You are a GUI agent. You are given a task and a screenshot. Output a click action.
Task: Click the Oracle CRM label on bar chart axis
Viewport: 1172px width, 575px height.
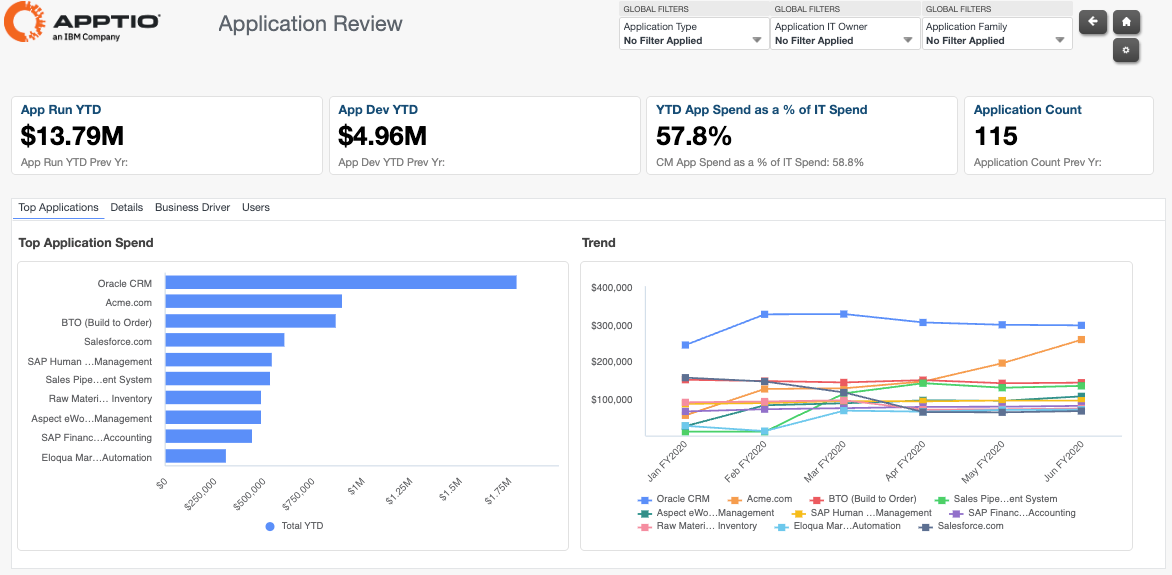pos(125,283)
